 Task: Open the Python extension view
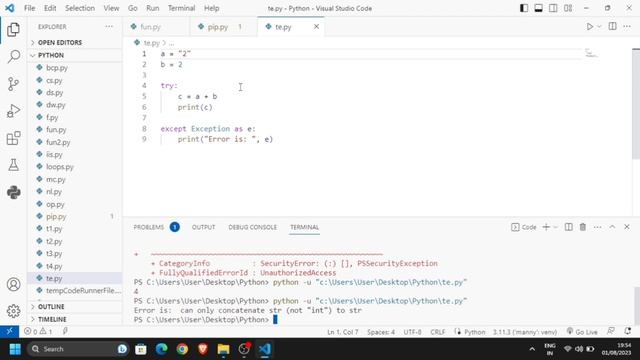tap(13, 192)
